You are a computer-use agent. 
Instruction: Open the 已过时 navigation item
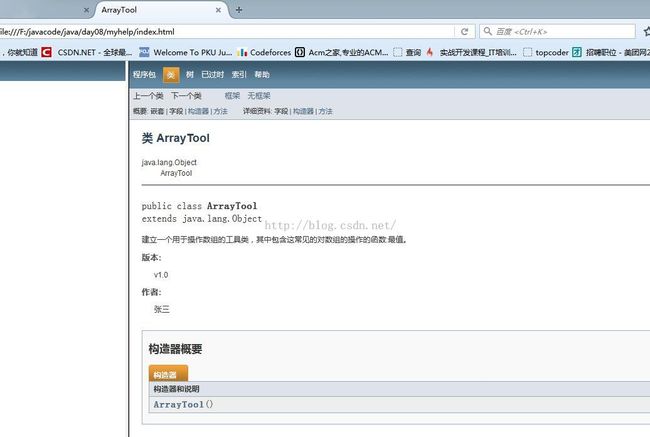(x=212, y=74)
